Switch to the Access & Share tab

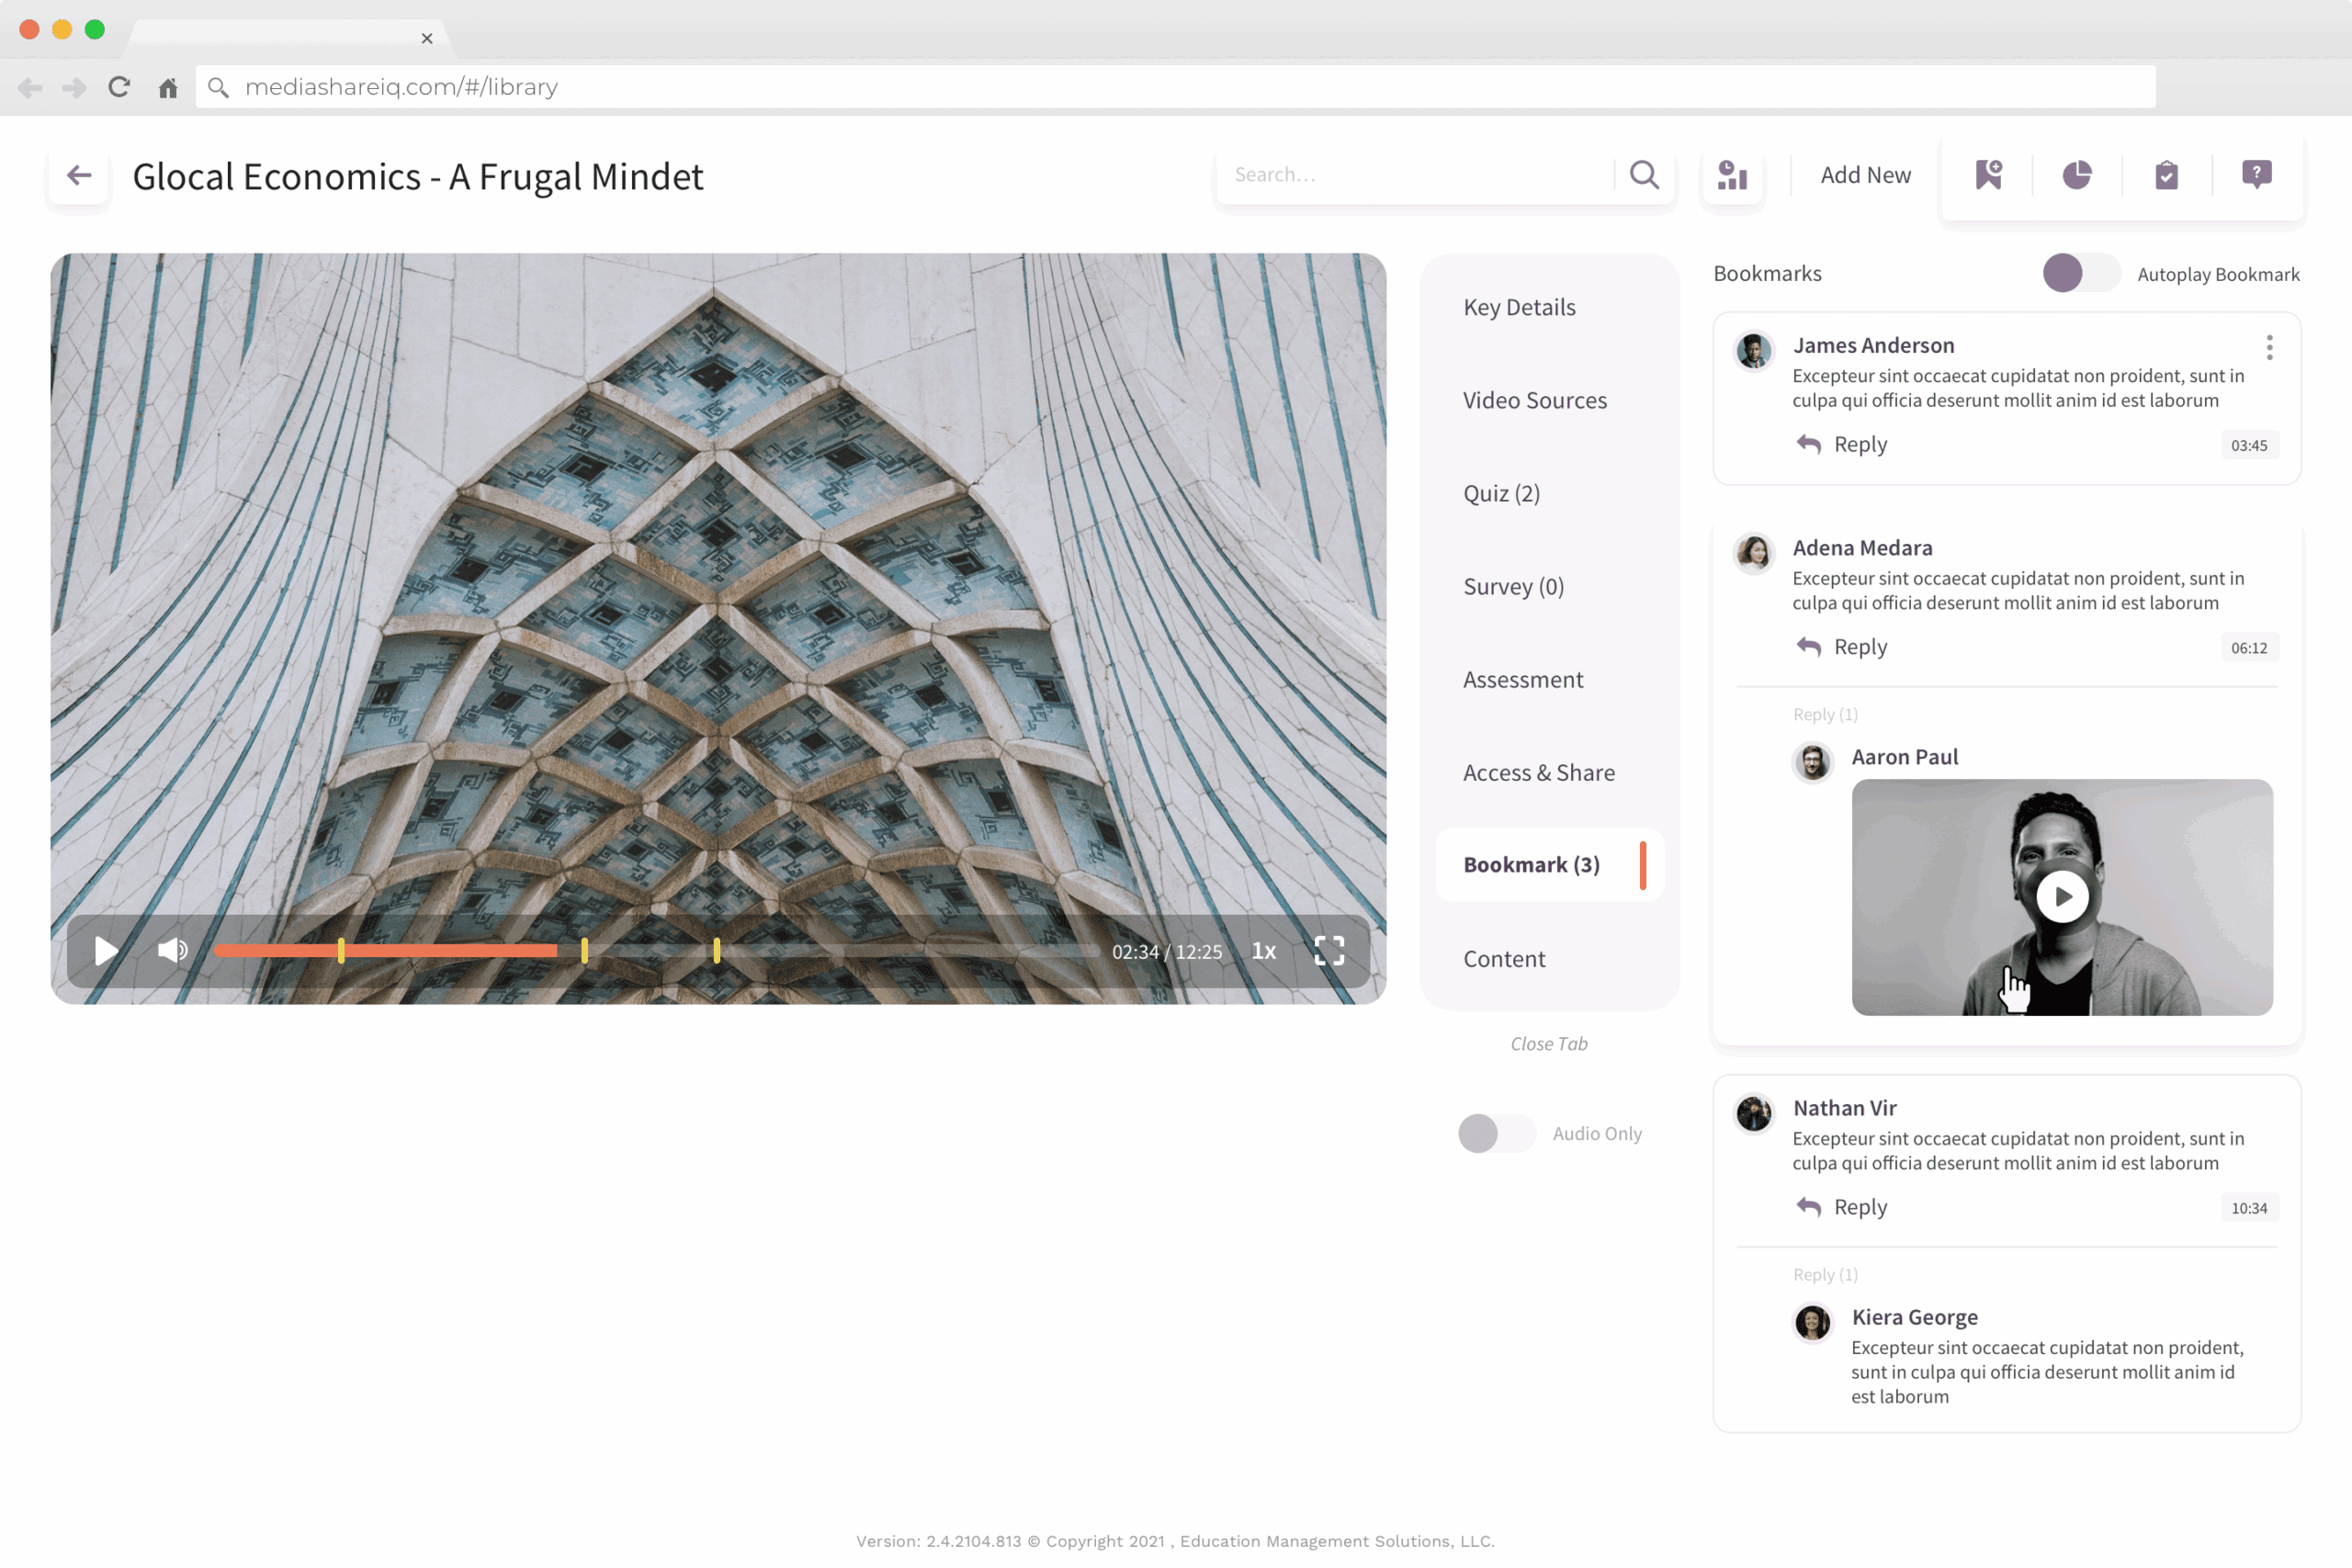point(1538,772)
